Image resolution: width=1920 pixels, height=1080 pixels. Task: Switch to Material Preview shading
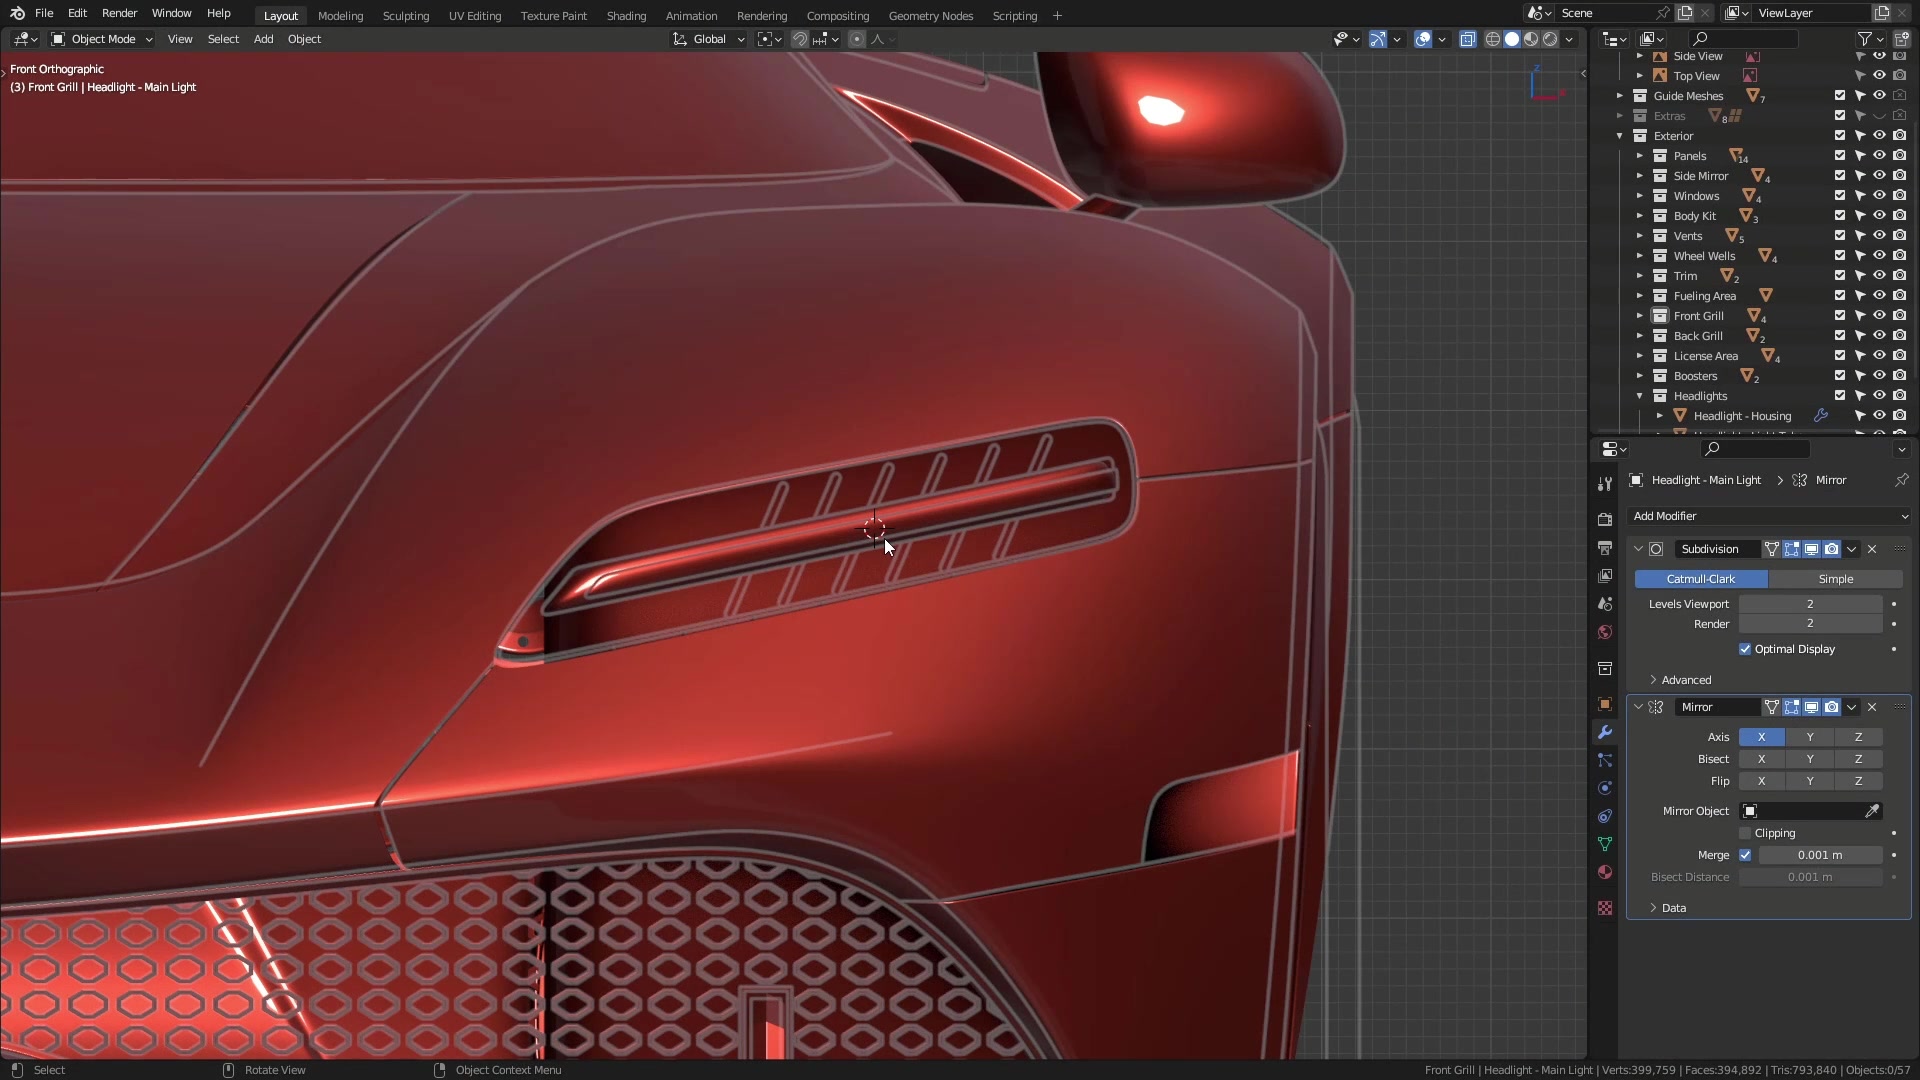pos(1531,39)
